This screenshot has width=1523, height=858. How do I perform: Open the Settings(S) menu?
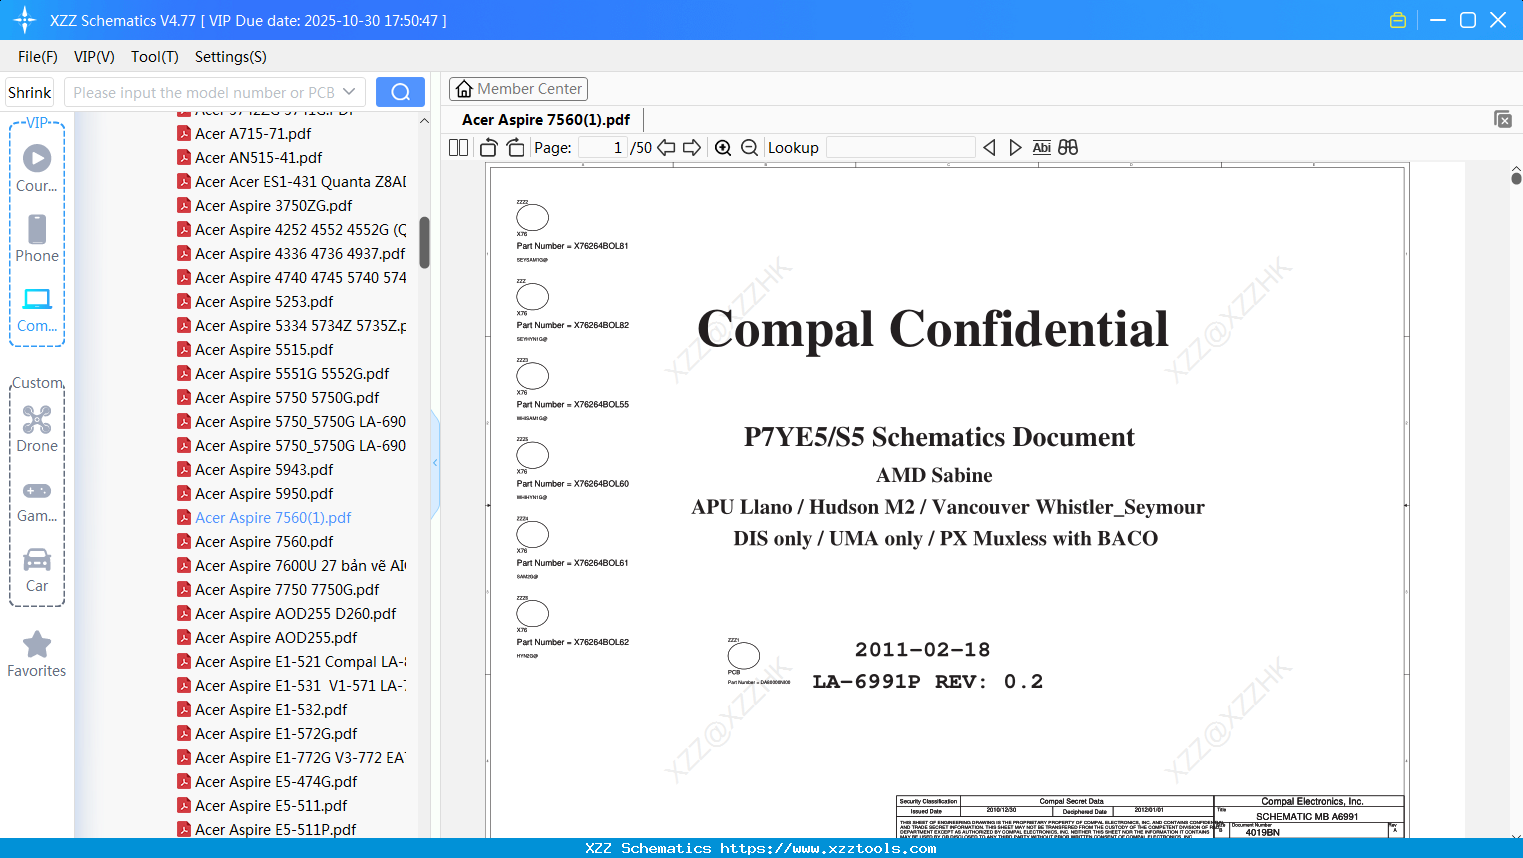point(231,57)
